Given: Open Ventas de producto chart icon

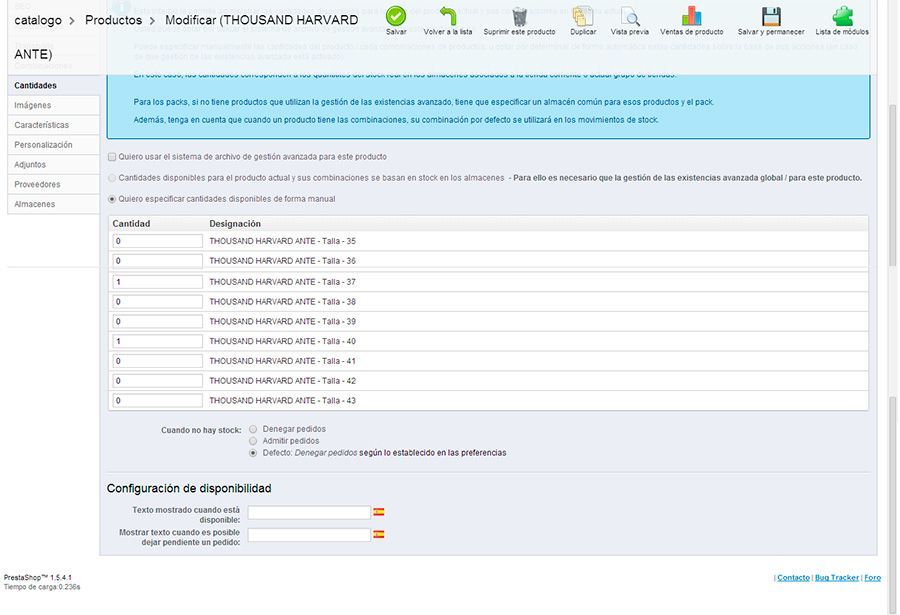Looking at the screenshot, I should click(x=691, y=16).
